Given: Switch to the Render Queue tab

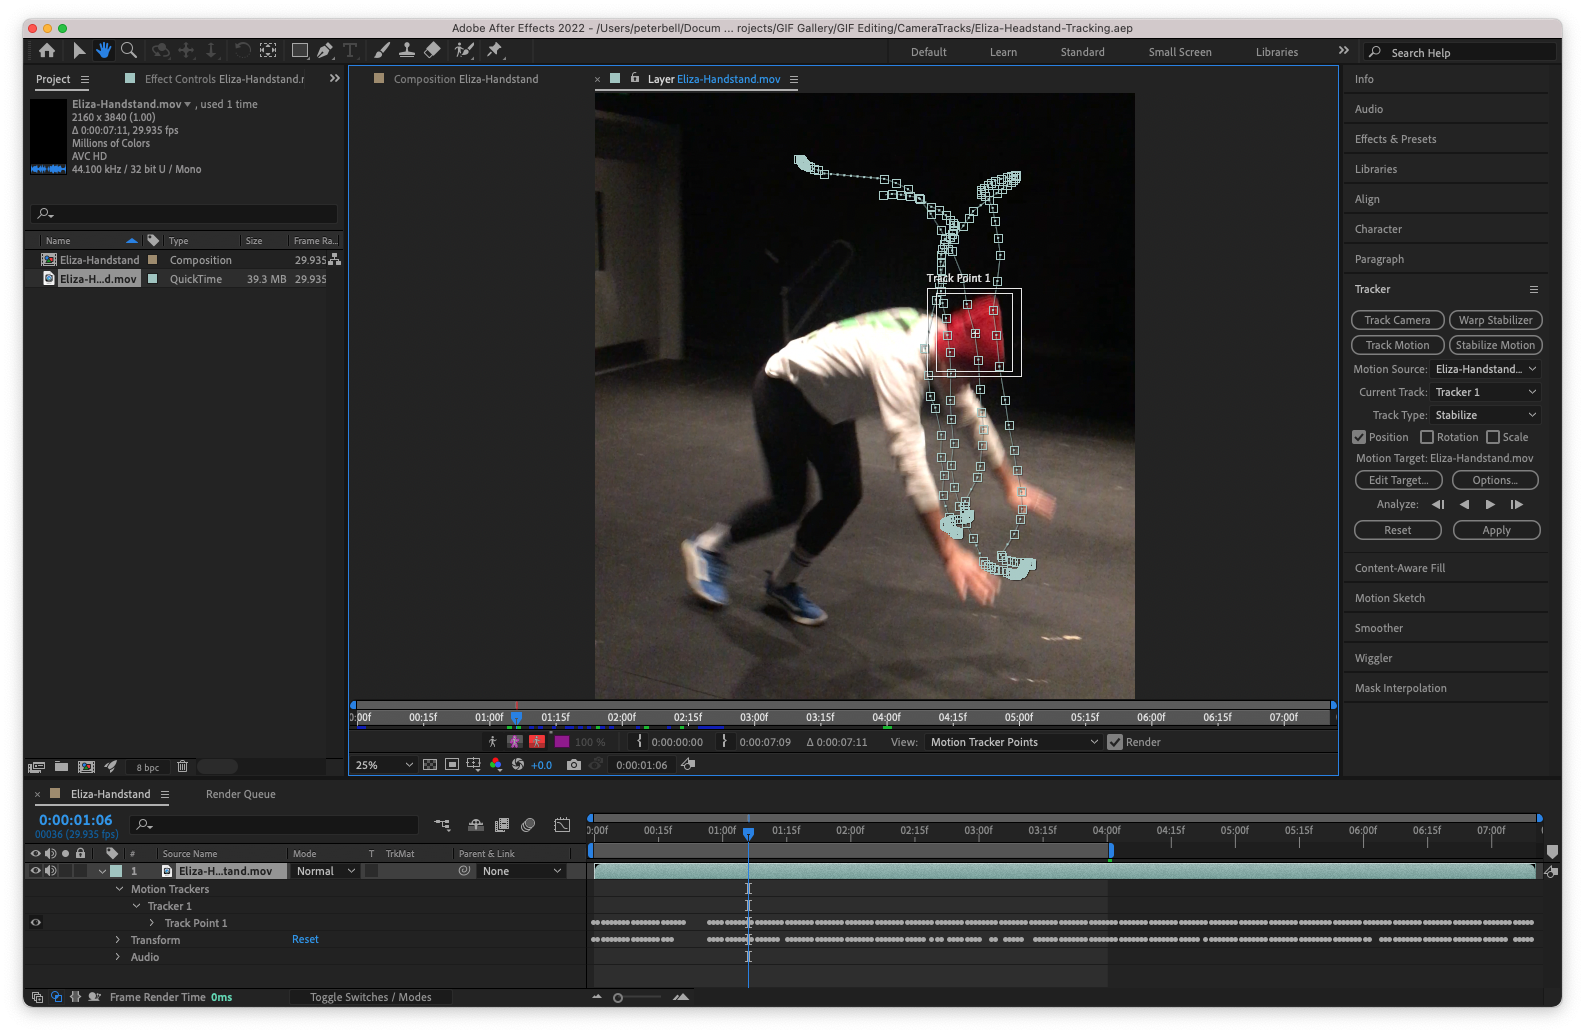Looking at the screenshot, I should click(x=240, y=794).
